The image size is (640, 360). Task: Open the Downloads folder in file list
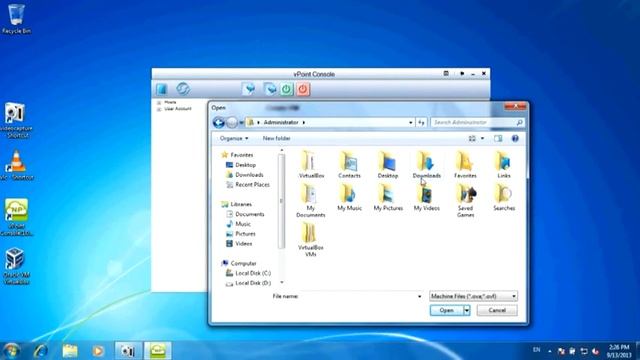point(427,165)
